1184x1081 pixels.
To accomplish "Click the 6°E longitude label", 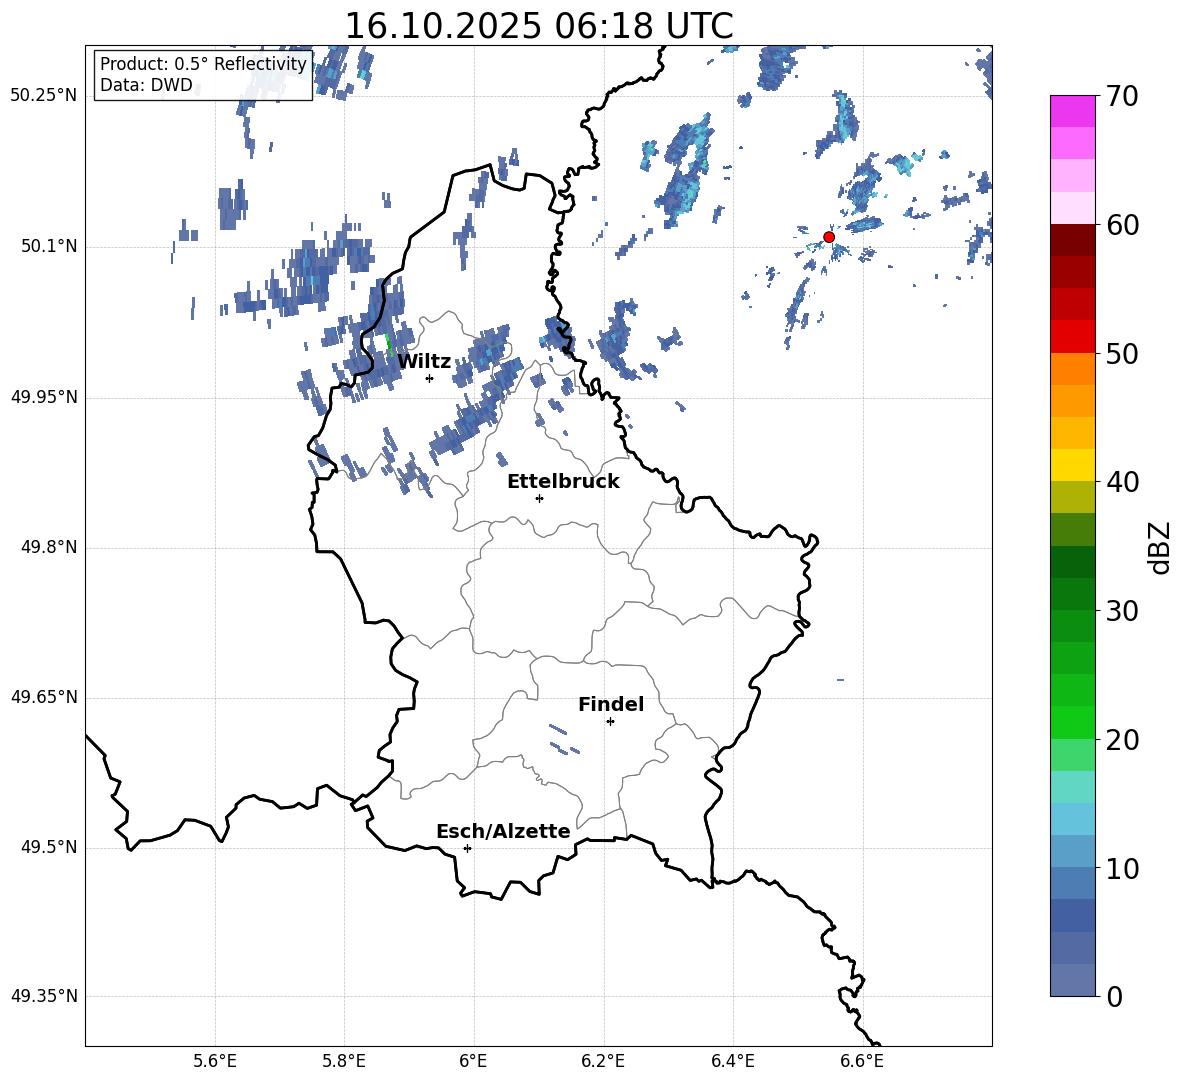I will pyautogui.click(x=473, y=1062).
